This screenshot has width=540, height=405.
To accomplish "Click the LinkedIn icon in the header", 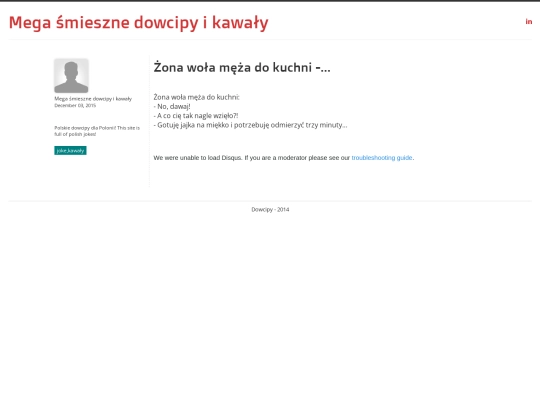I will 529,22.
